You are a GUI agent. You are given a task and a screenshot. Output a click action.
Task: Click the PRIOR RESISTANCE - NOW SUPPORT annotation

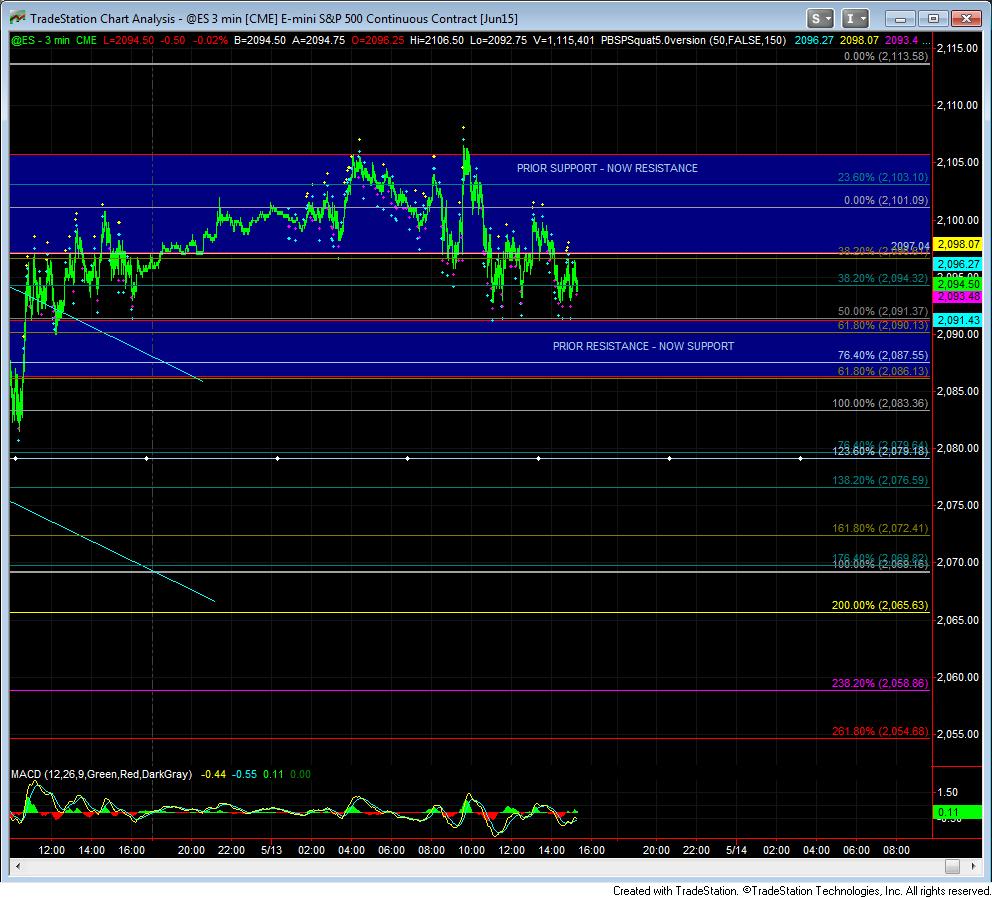click(643, 346)
